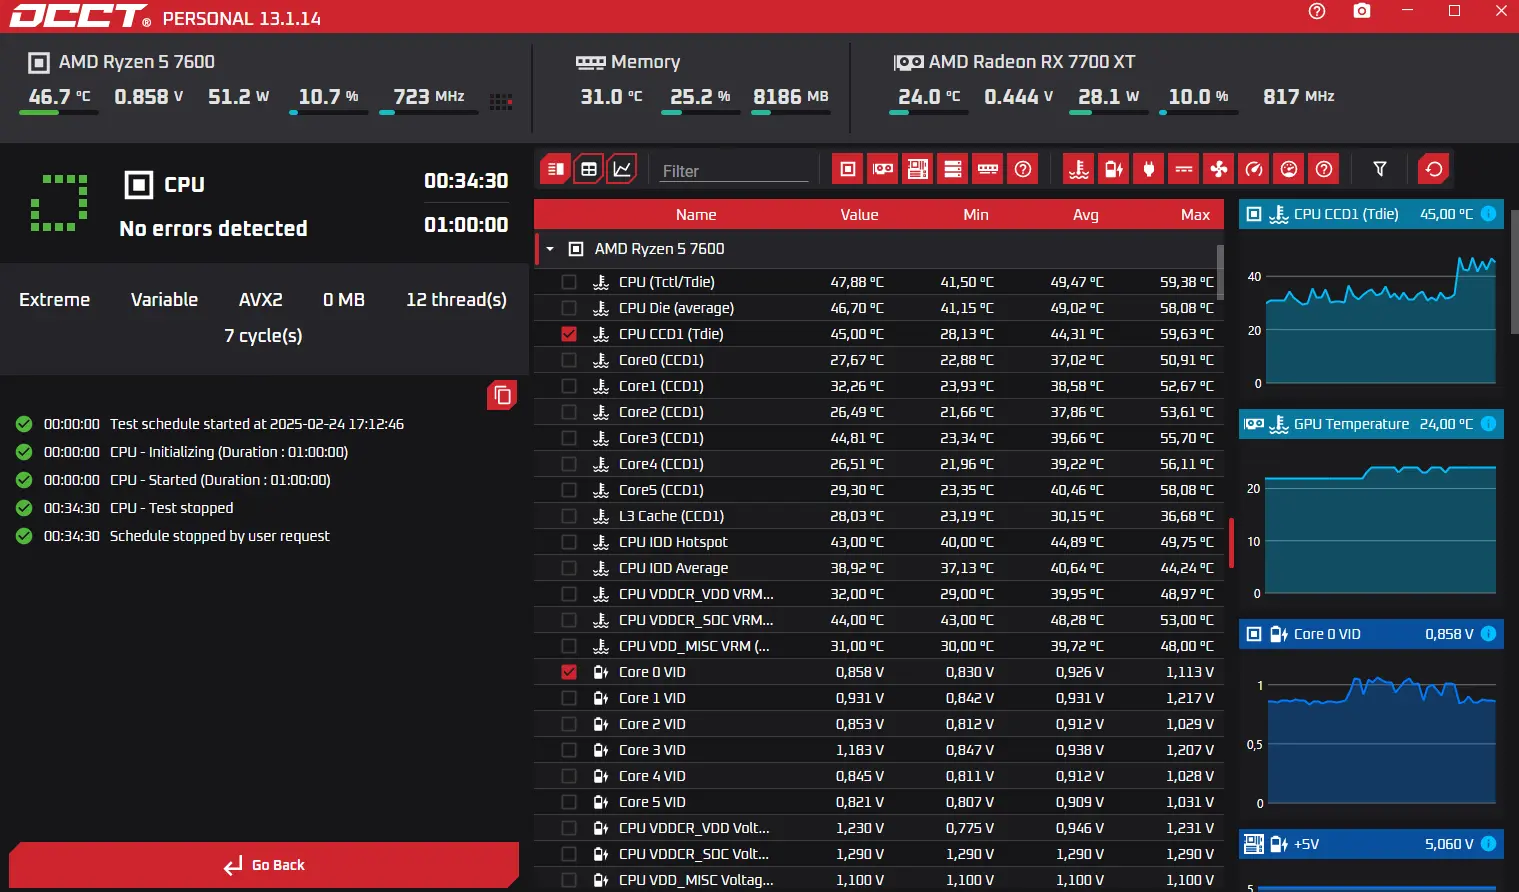Filter sensors by storage drive icon
Screen dimensions: 1519x892
953,169
